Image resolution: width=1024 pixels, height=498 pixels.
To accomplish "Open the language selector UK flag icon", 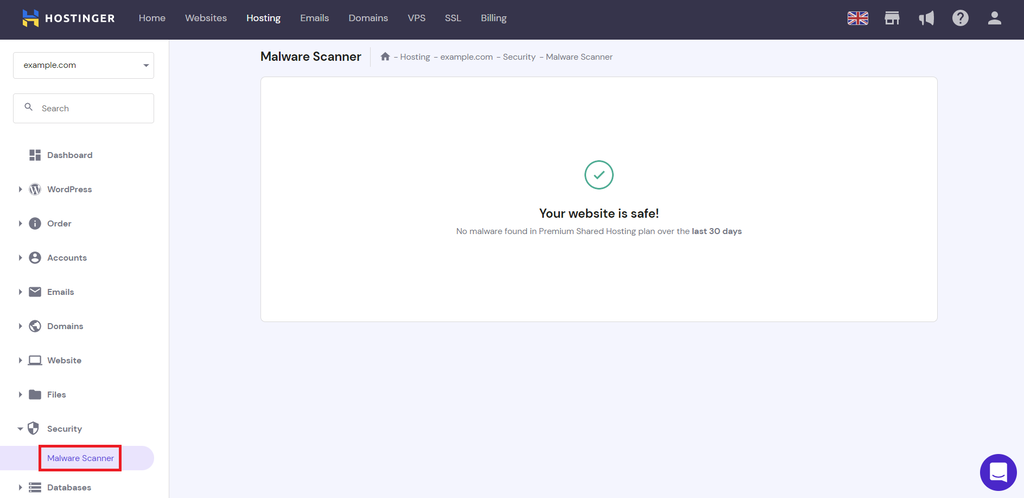I will point(857,18).
